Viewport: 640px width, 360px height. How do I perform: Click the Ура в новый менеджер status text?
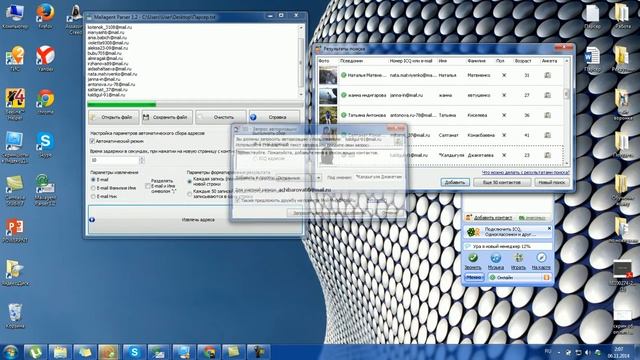click(502, 247)
